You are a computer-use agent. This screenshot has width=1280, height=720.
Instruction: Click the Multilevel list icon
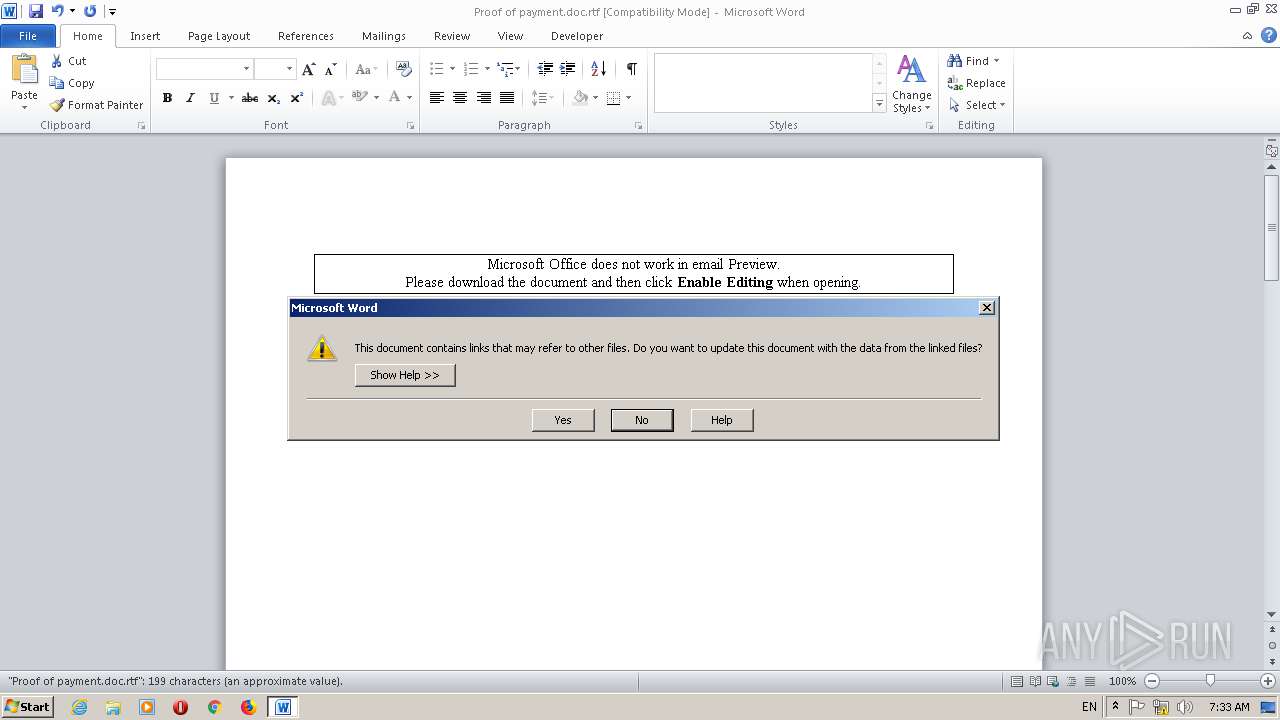click(506, 69)
